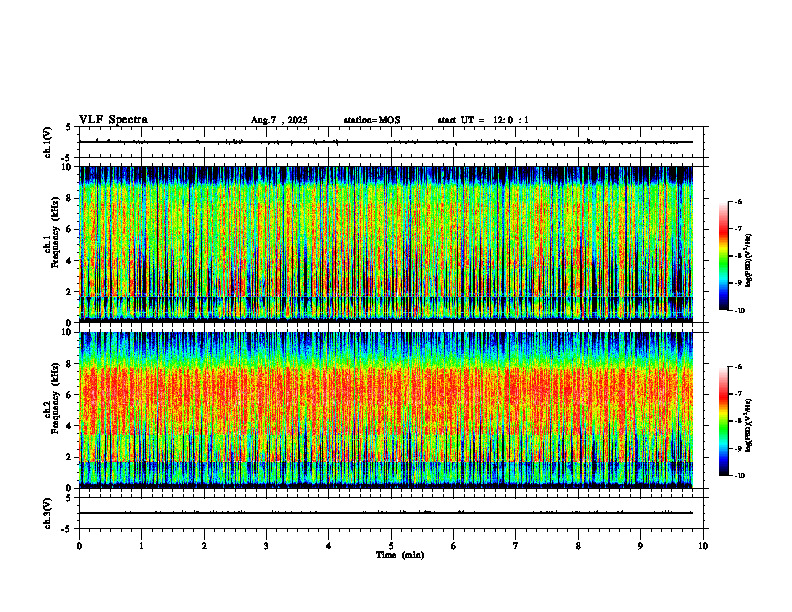
Task: Click the "Time (min)" axis label
Action: [x=400, y=555]
